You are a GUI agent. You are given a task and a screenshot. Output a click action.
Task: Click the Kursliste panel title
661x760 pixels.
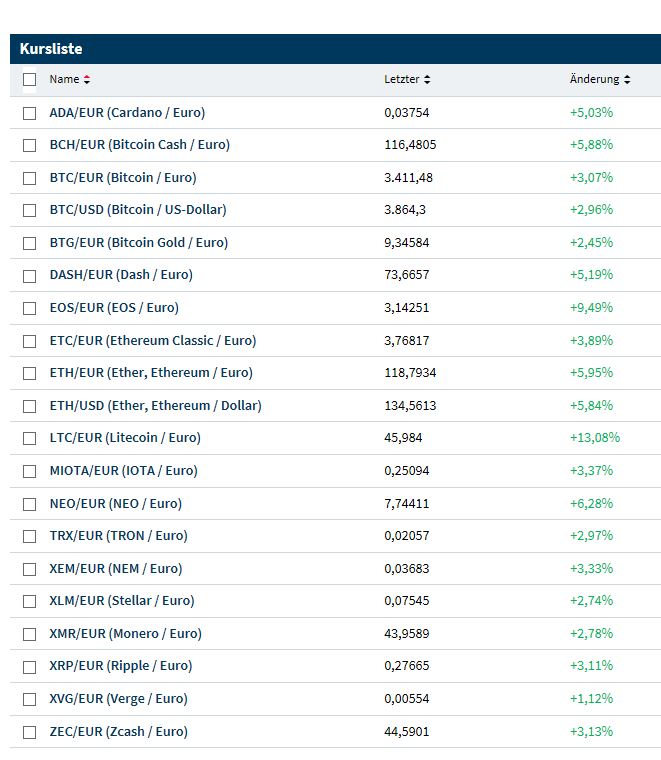51,49
